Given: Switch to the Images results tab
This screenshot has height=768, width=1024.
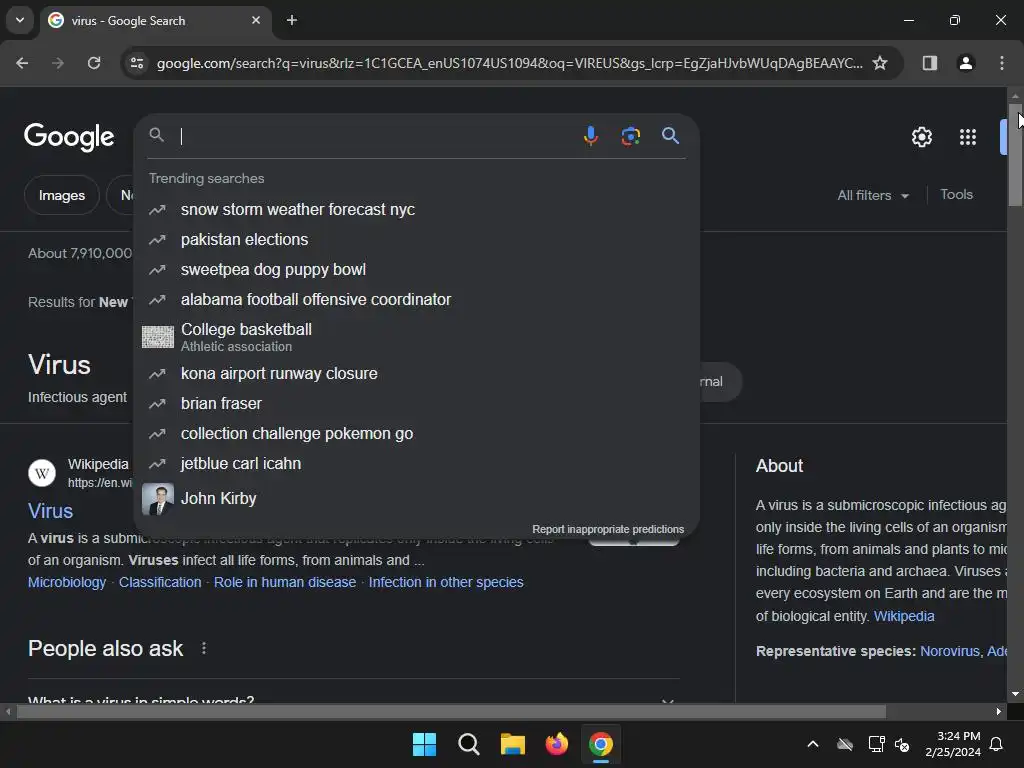Looking at the screenshot, I should point(61,195).
